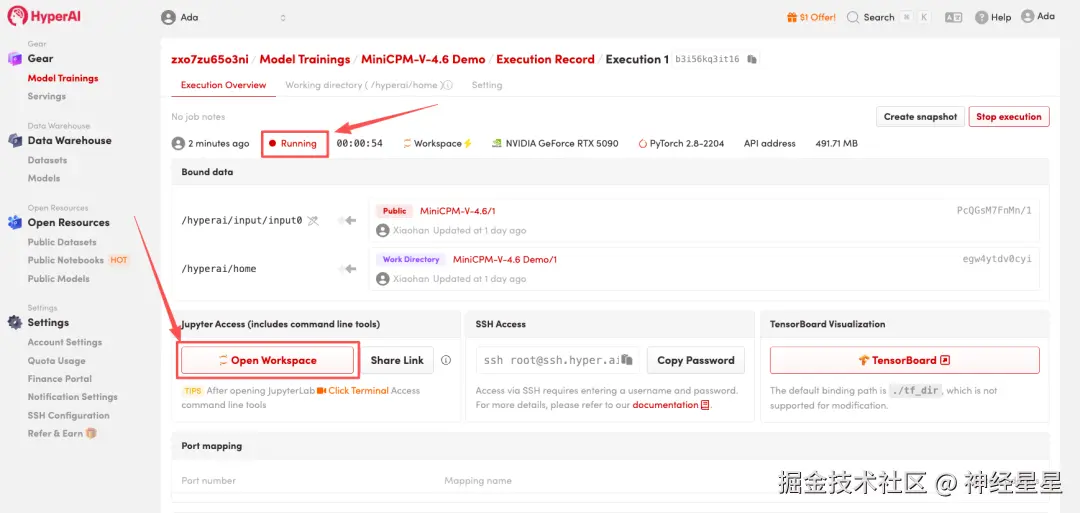This screenshot has height=513, width=1080.
Task: Open Datasets in the sidebar
Action: pos(48,160)
